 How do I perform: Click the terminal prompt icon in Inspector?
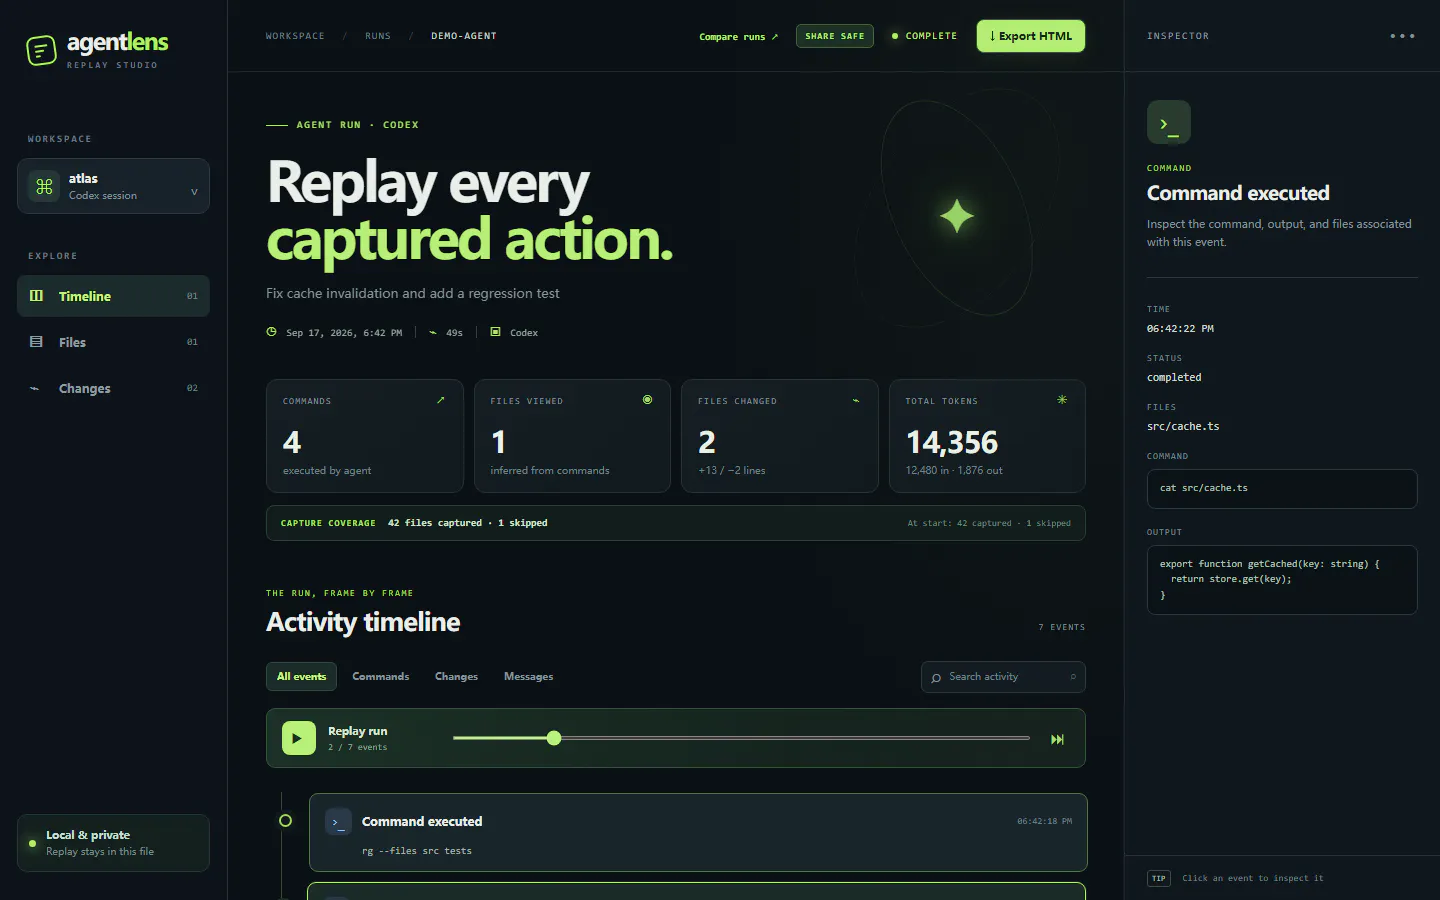1169,123
